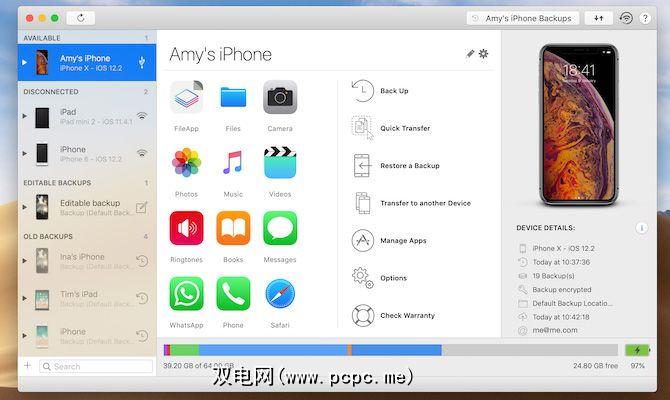Click the storage usage bar
Image resolution: width=670 pixels, height=400 pixels.
[391, 350]
